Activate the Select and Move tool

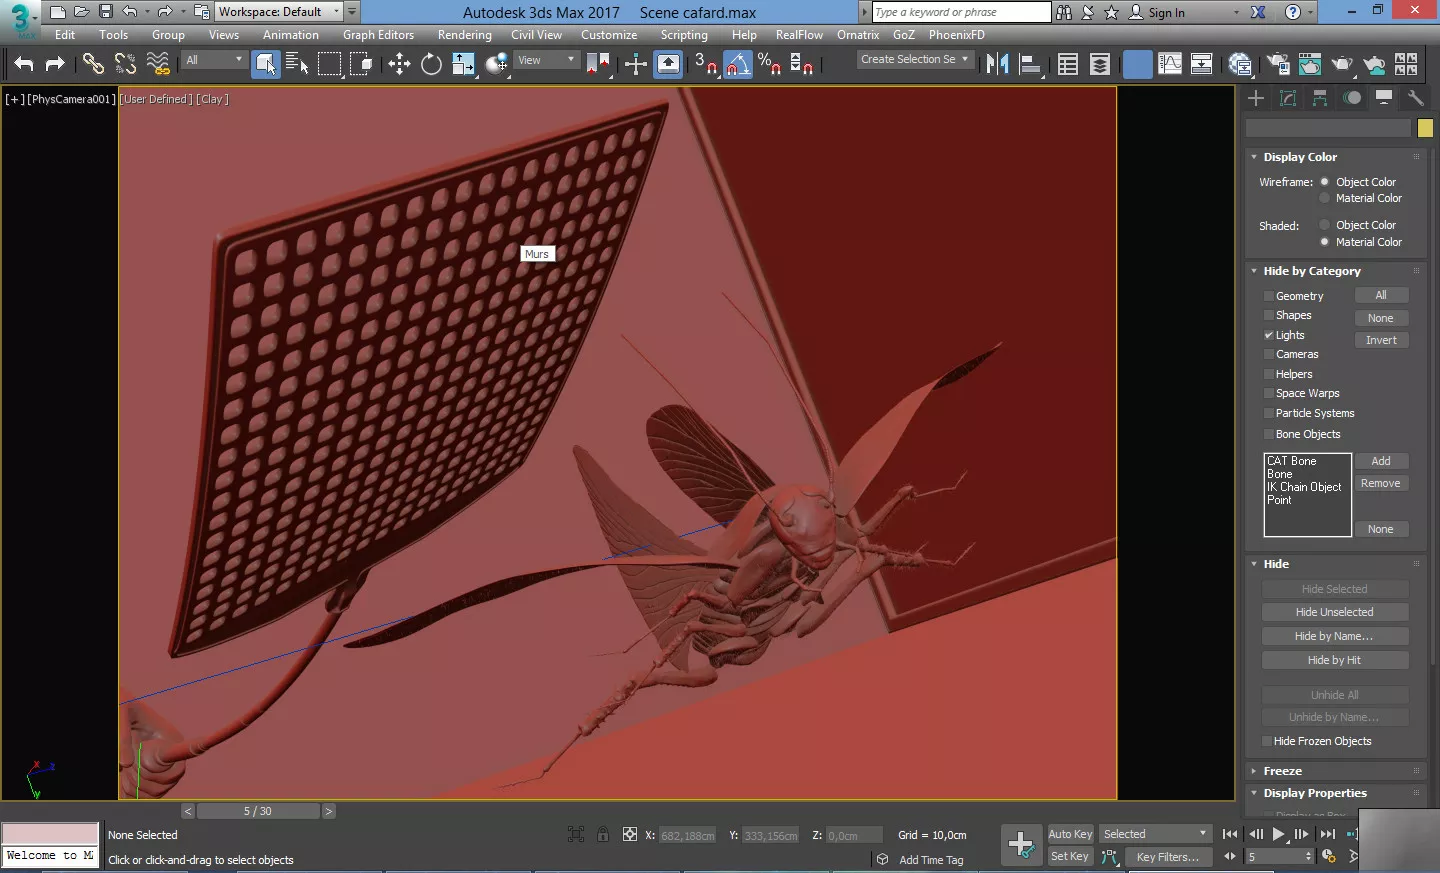(399, 64)
